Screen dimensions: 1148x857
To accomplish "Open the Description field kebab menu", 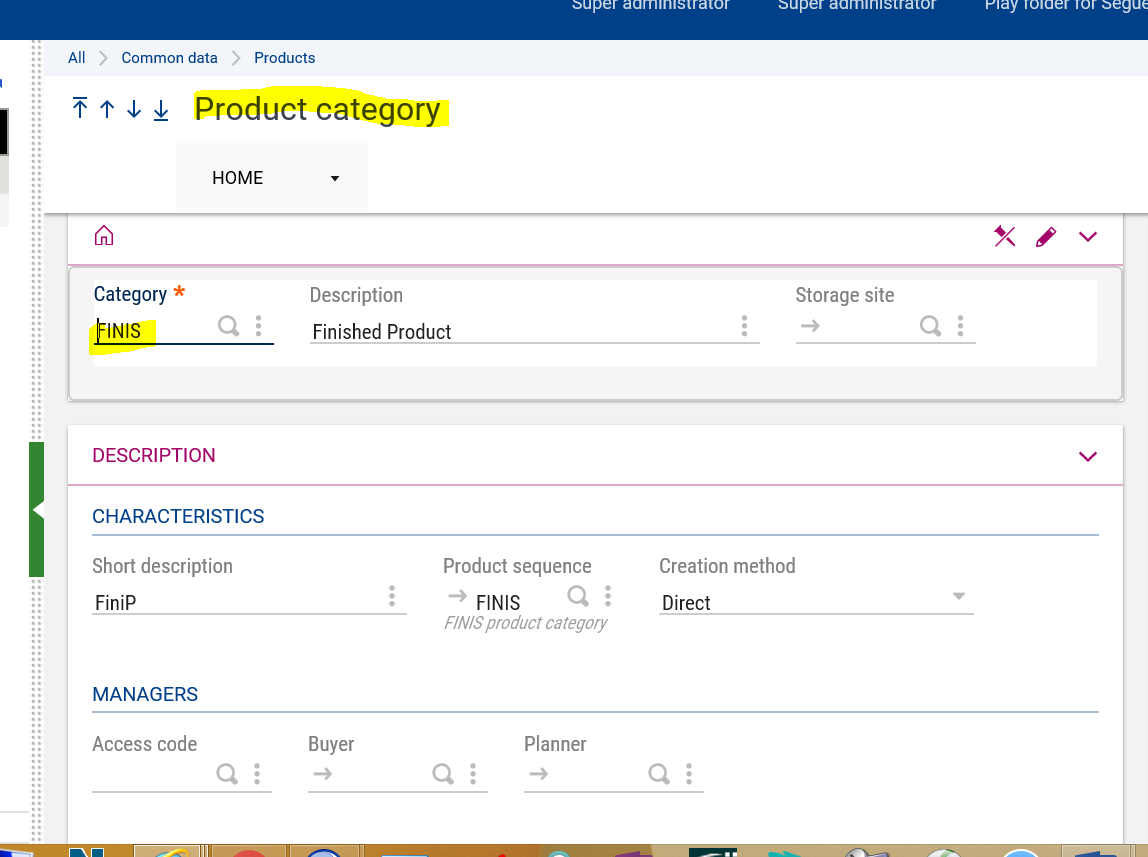I will (x=744, y=325).
